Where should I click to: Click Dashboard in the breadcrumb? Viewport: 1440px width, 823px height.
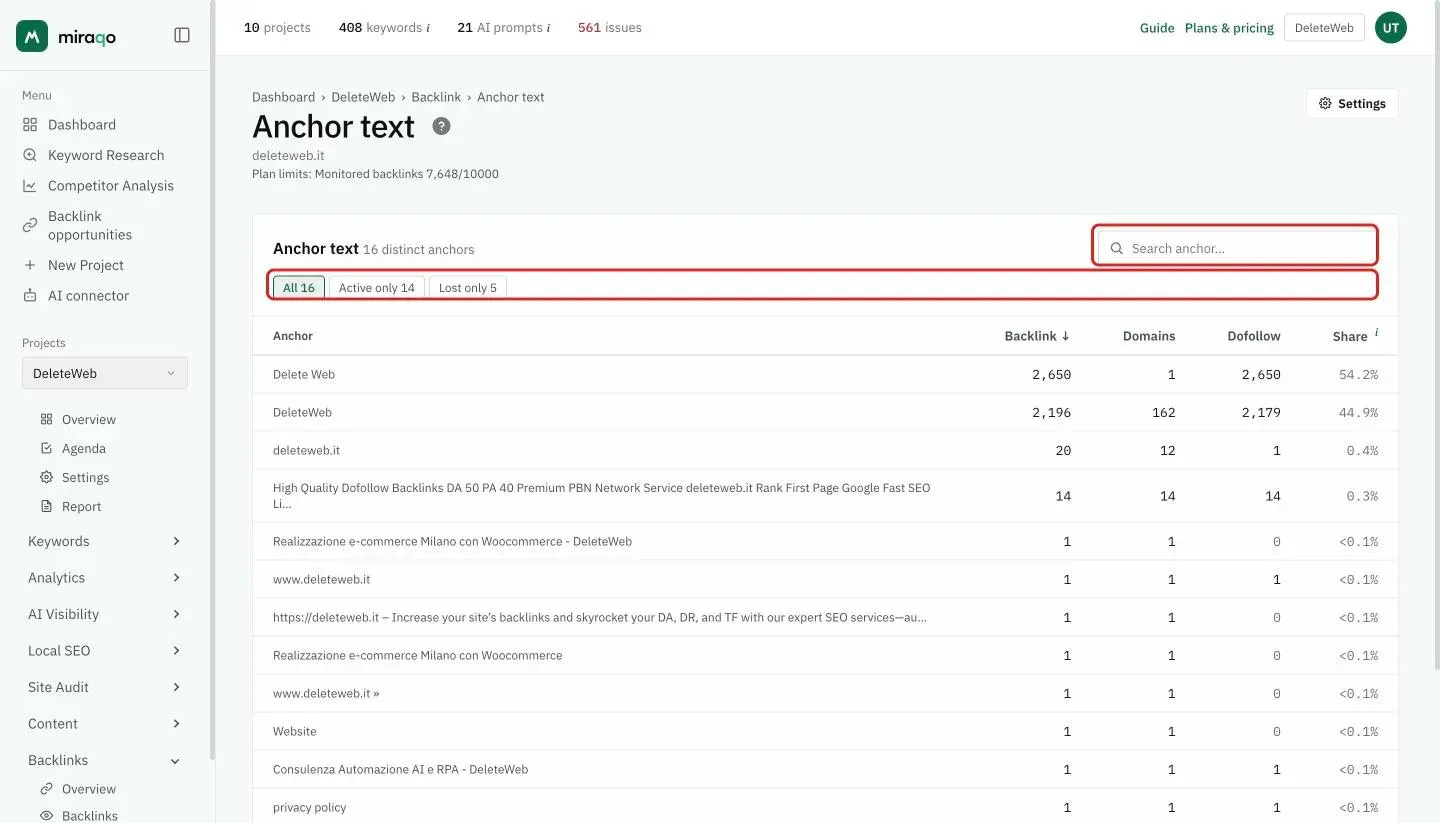click(x=283, y=97)
